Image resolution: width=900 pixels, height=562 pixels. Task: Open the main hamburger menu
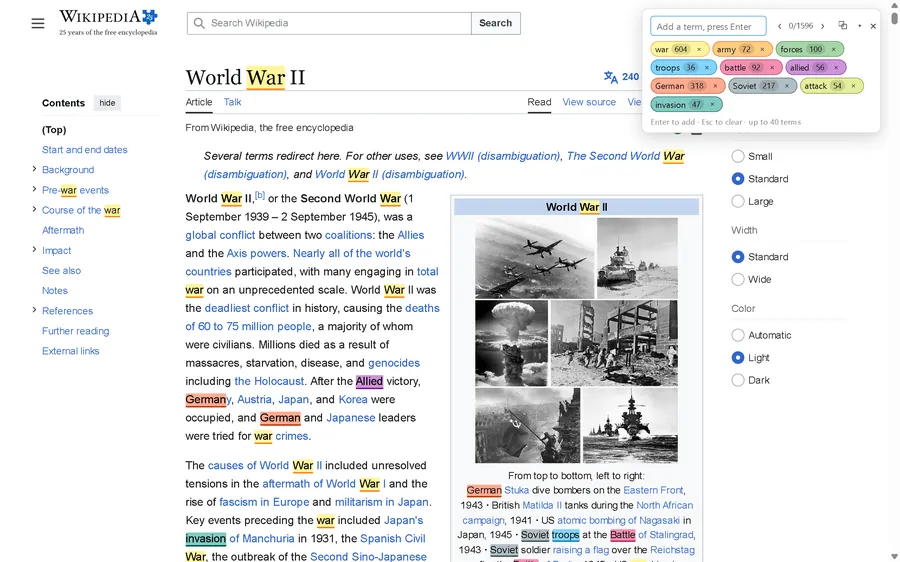[x=38, y=24]
